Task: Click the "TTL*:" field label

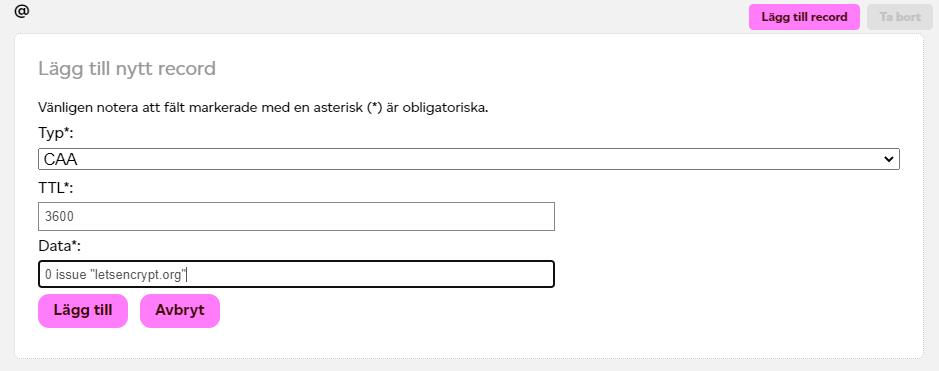Action: [55, 188]
